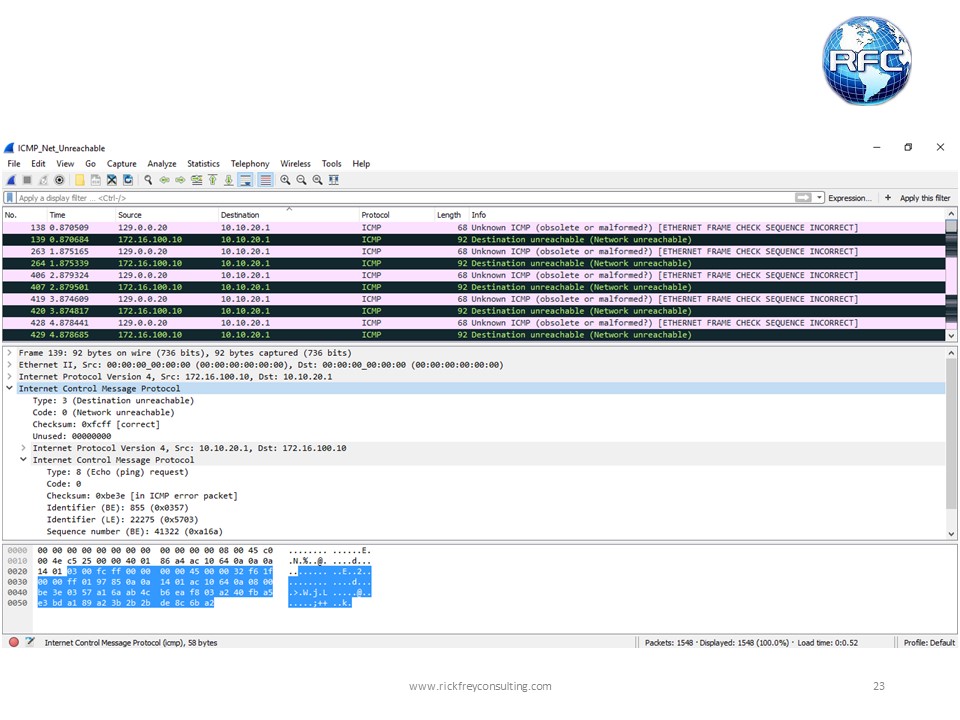Image resolution: width=960 pixels, height=720 pixels.
Task: Open the Edit menu
Action: (39, 164)
